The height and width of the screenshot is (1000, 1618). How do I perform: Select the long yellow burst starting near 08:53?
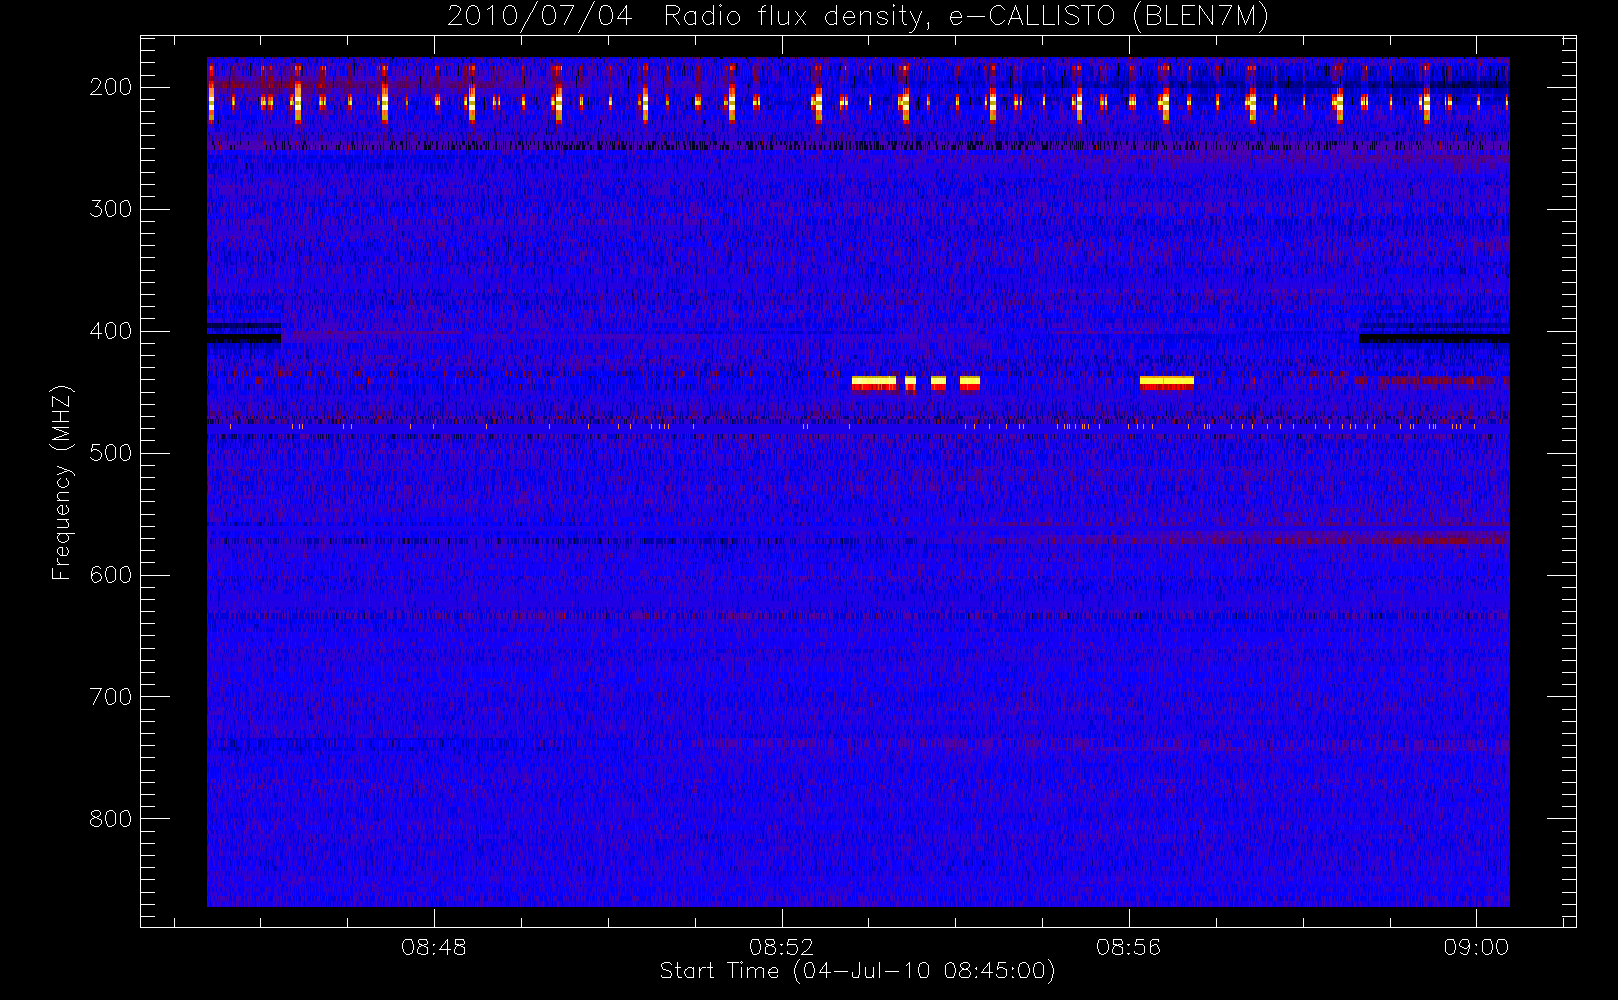874,382
